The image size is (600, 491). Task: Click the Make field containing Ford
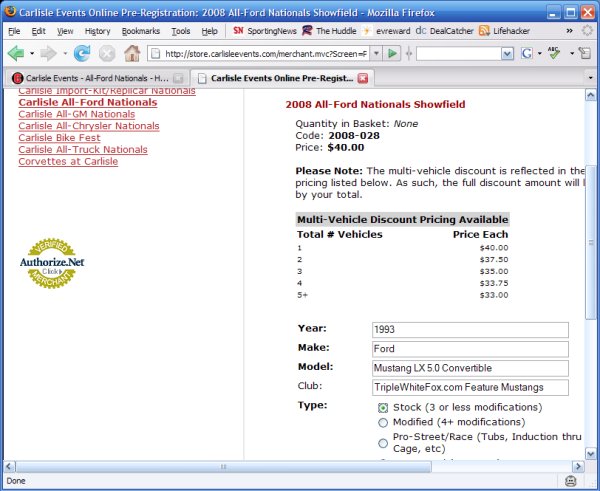(x=470, y=349)
